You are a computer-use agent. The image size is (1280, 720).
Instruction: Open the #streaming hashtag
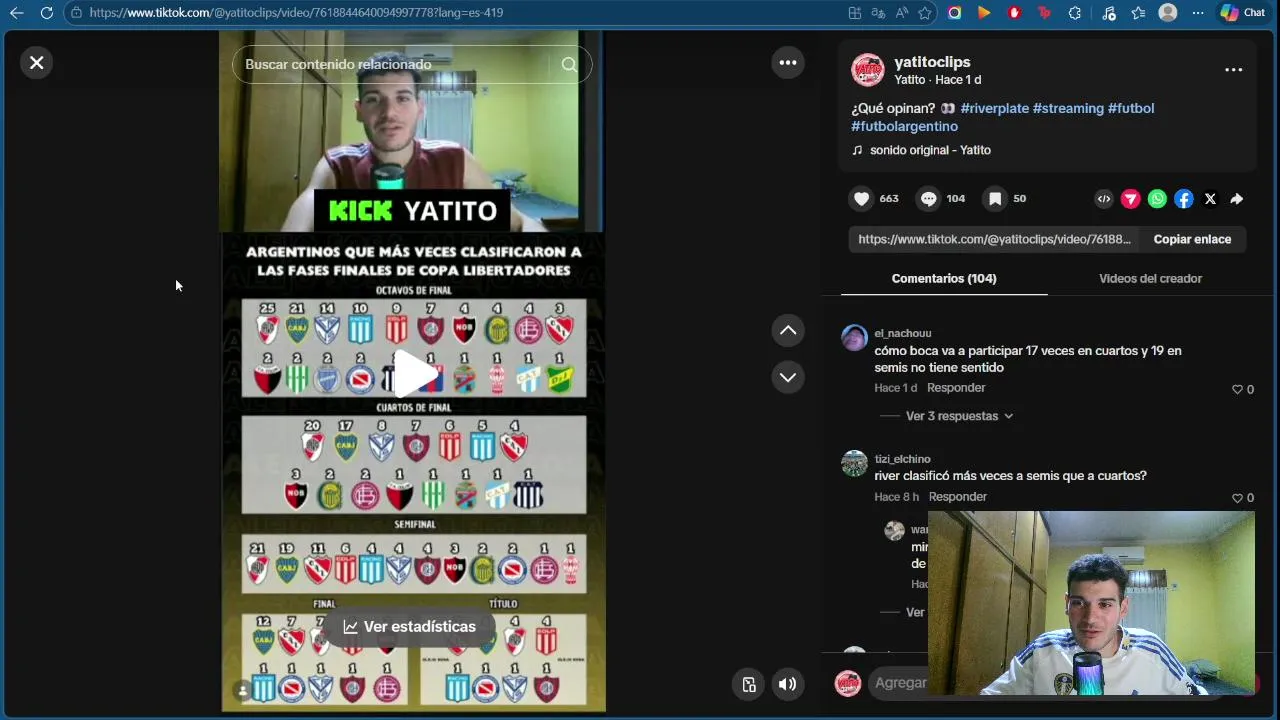[x=1068, y=108]
